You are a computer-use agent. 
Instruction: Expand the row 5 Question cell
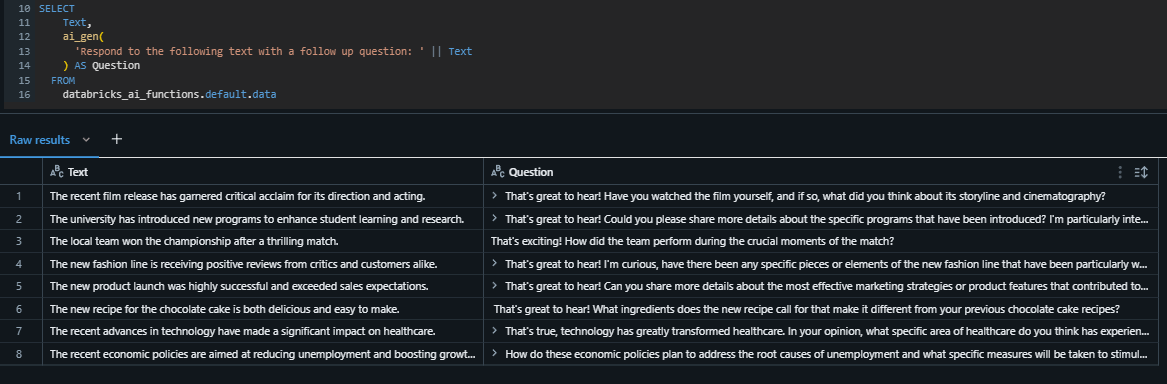(495, 287)
